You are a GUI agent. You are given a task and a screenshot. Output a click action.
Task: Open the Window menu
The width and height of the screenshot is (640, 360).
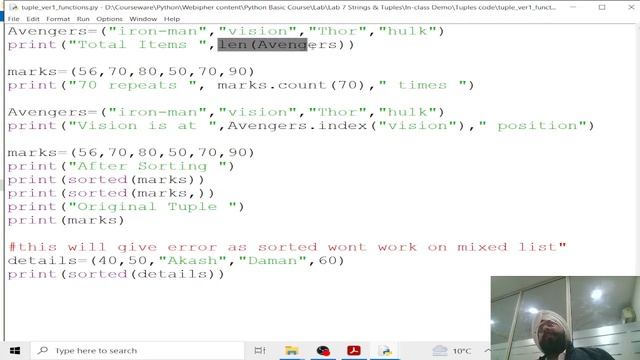[143, 19]
